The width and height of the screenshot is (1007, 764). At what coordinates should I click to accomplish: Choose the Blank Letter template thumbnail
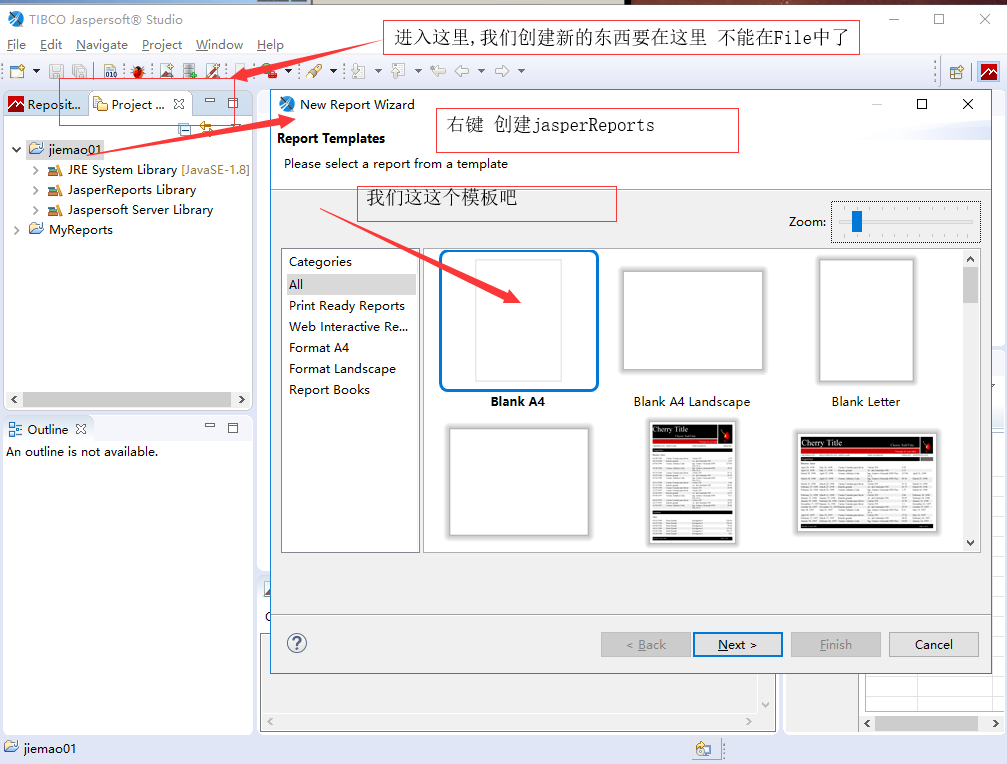866,320
